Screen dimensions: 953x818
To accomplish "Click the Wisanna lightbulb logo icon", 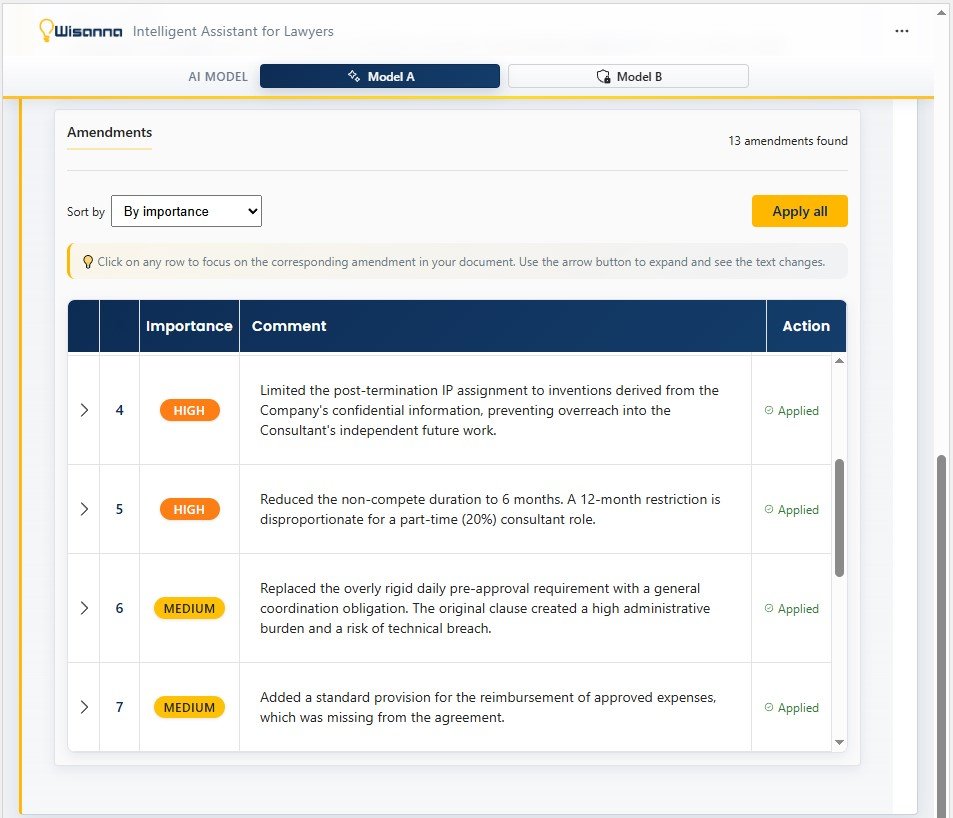I will [x=45, y=30].
